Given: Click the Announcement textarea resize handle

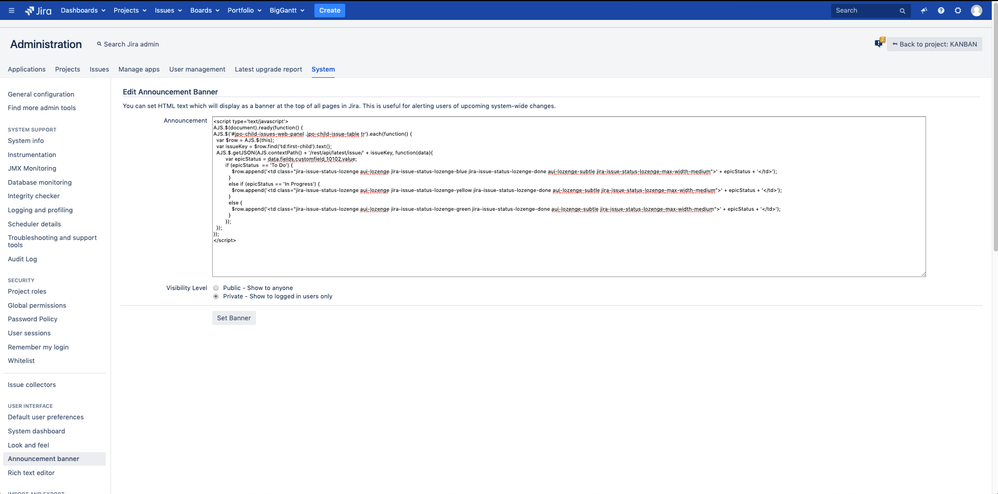Looking at the screenshot, I should pos(922,273).
